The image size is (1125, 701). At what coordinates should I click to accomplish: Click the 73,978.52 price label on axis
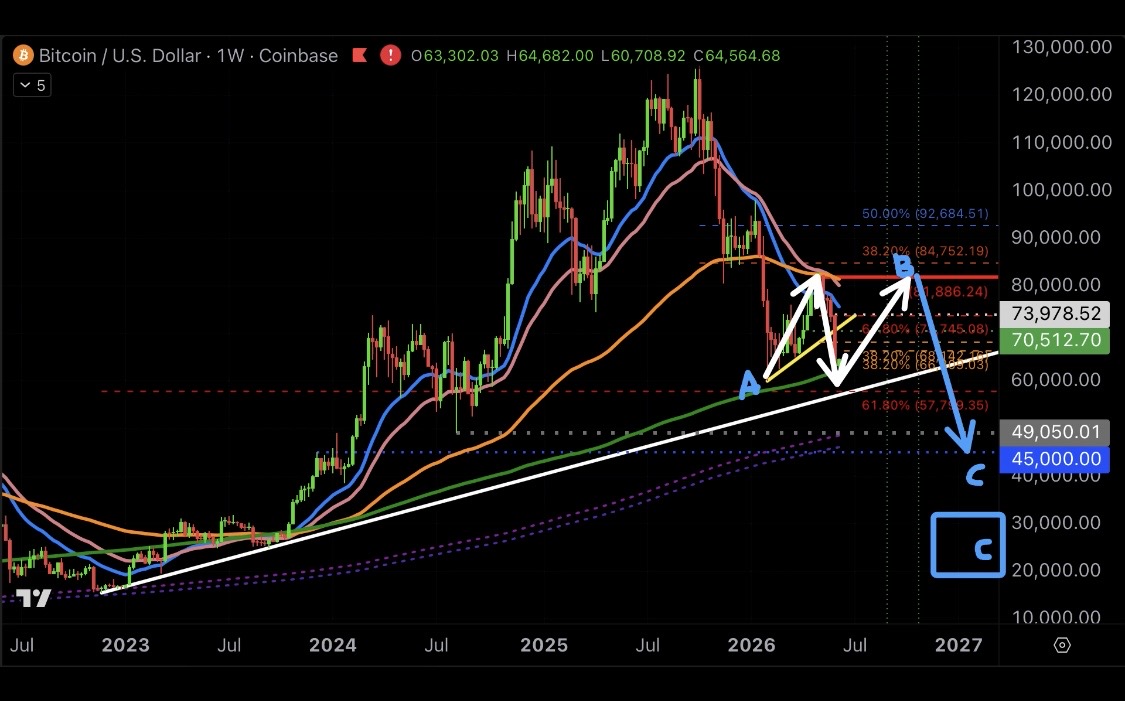pos(1055,314)
